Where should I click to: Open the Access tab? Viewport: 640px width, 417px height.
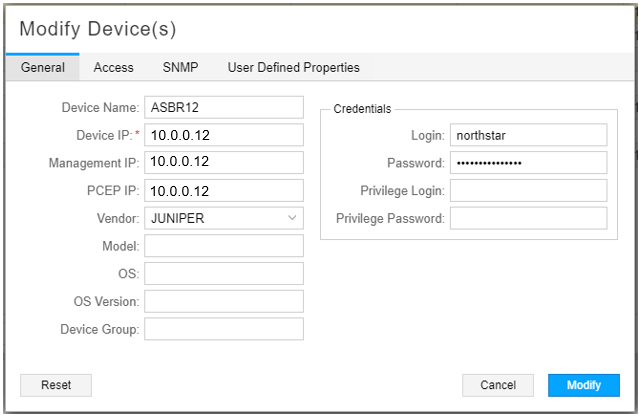click(114, 68)
